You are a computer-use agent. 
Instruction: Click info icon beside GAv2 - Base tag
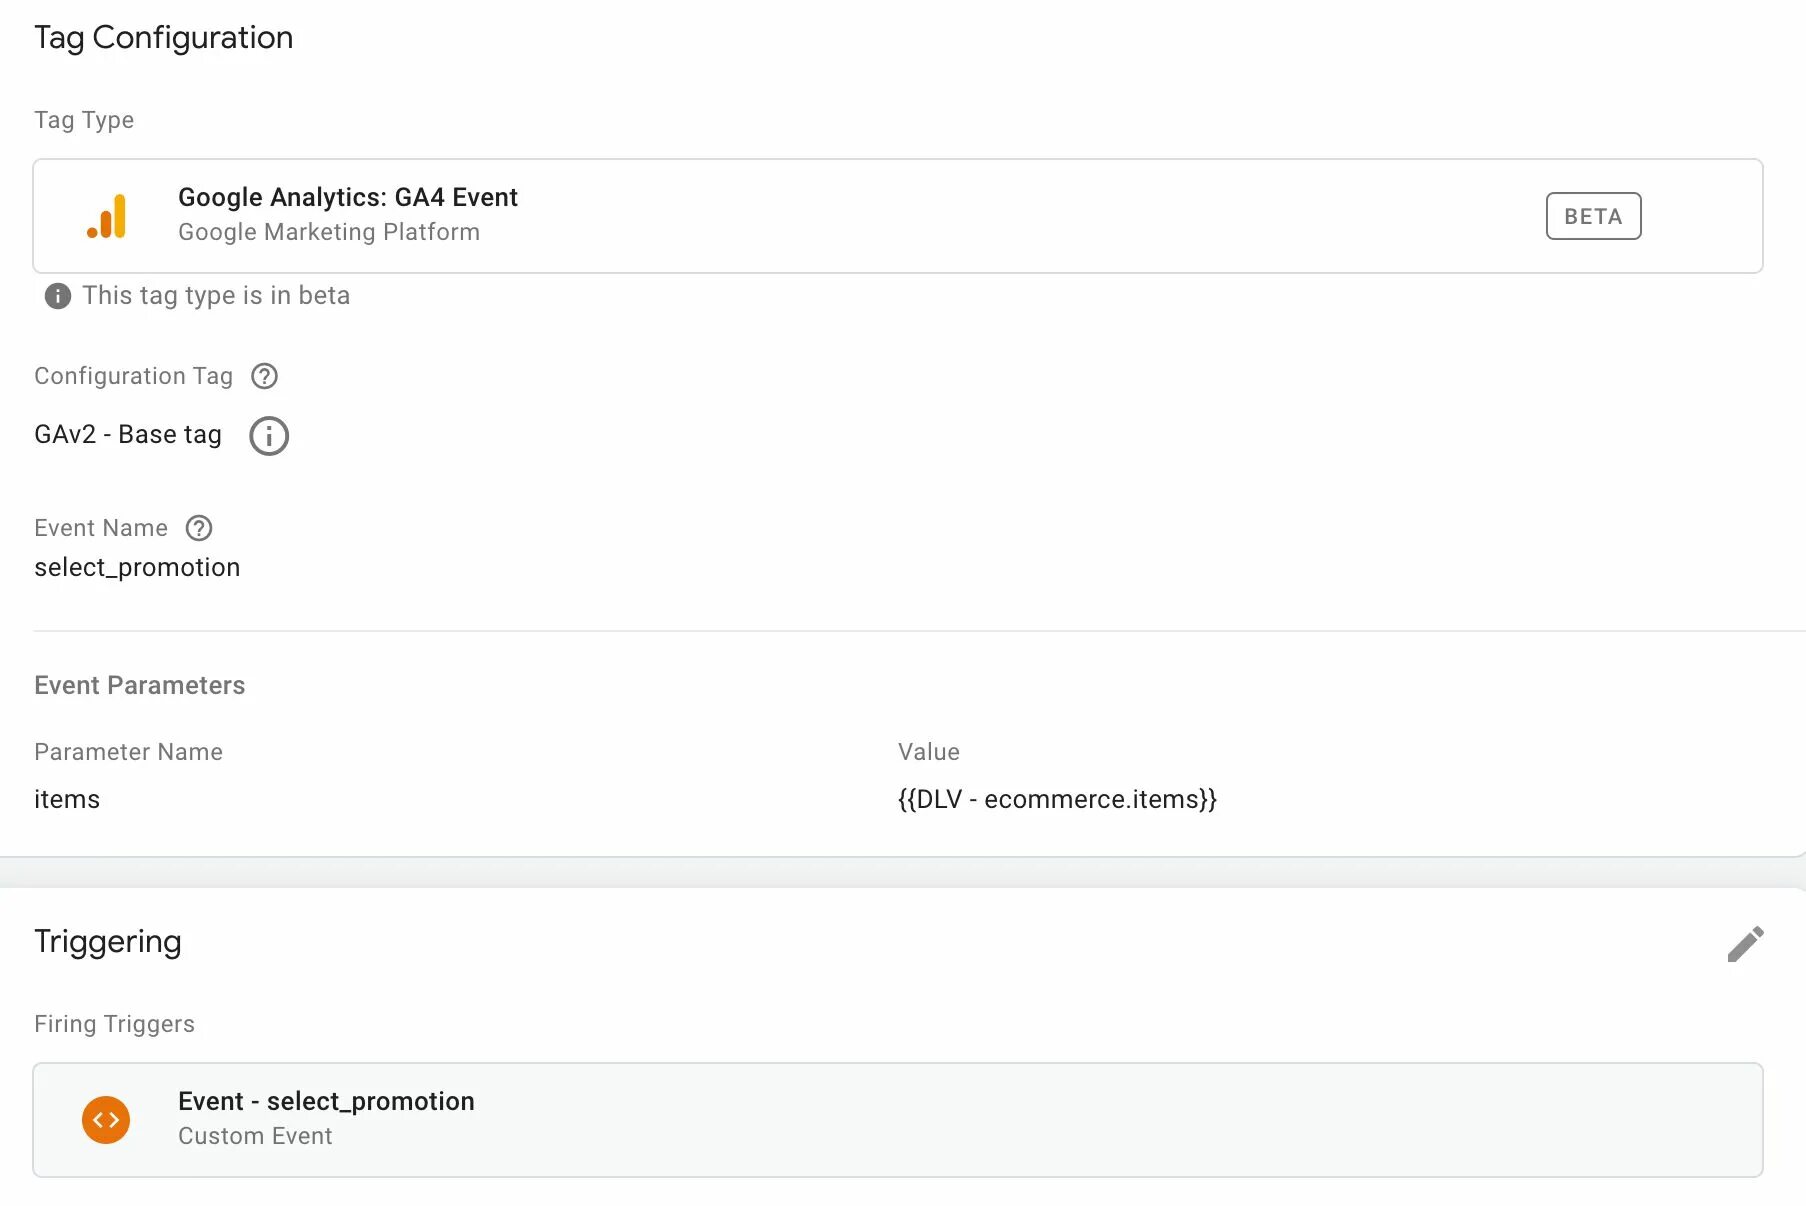pyautogui.click(x=268, y=436)
